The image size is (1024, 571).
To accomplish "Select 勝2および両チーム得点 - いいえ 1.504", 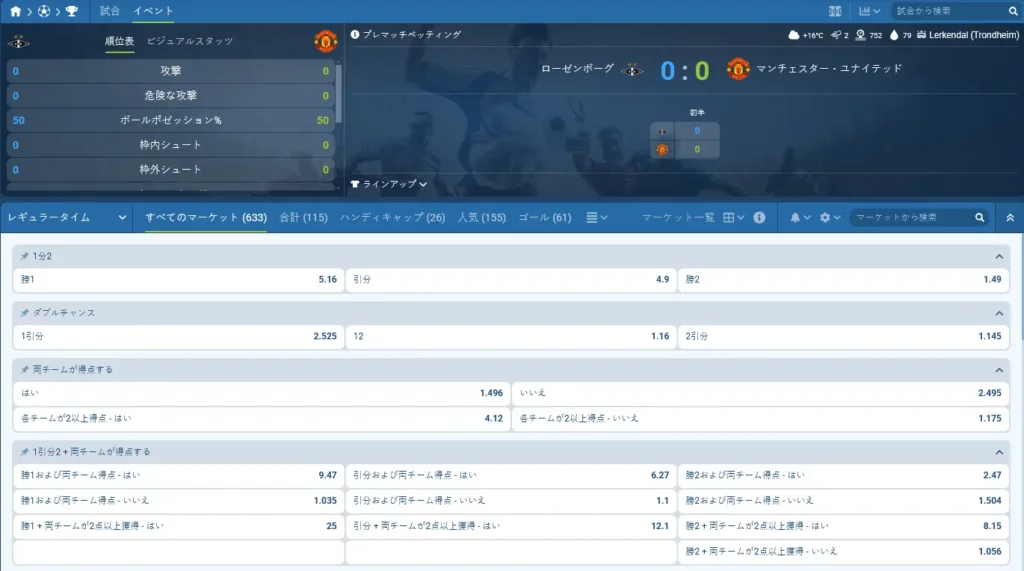I will tap(844, 501).
